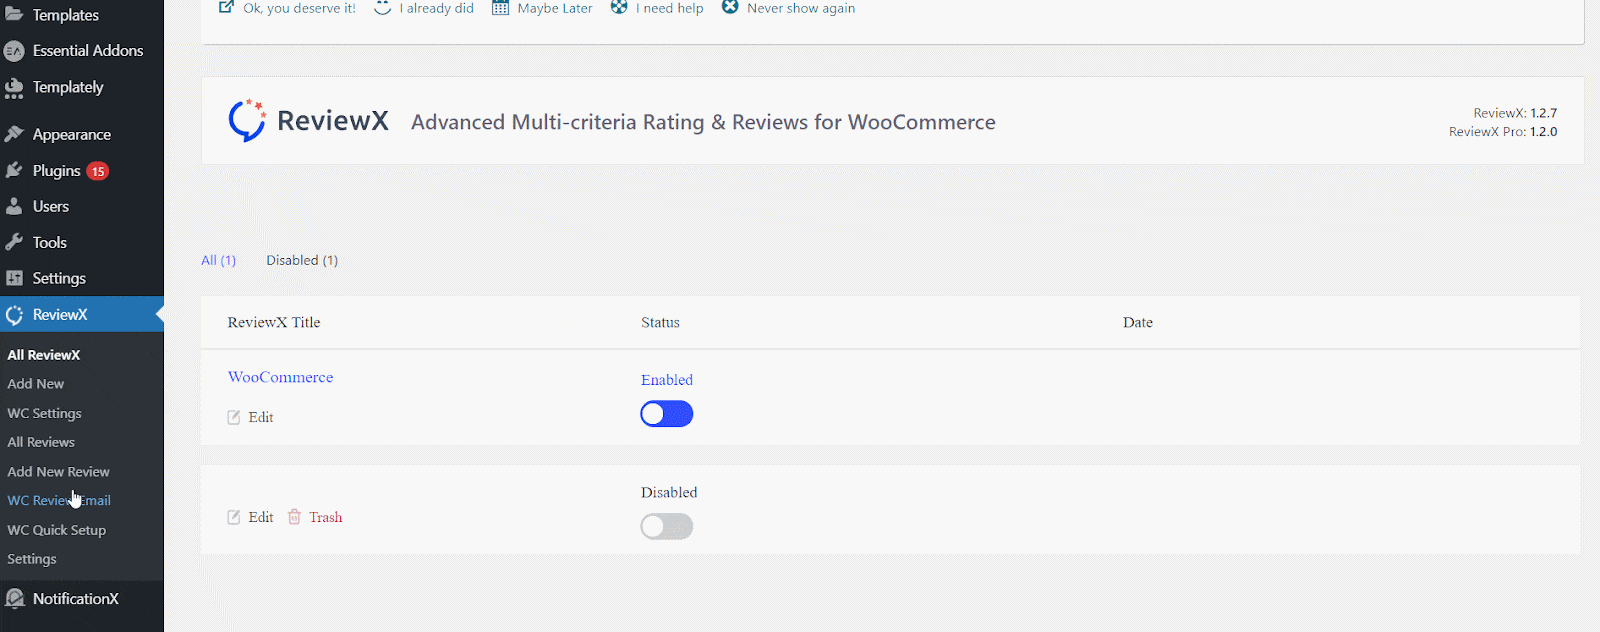Click the NotificationX sidebar icon
This screenshot has height=632, width=1600.
14,598
